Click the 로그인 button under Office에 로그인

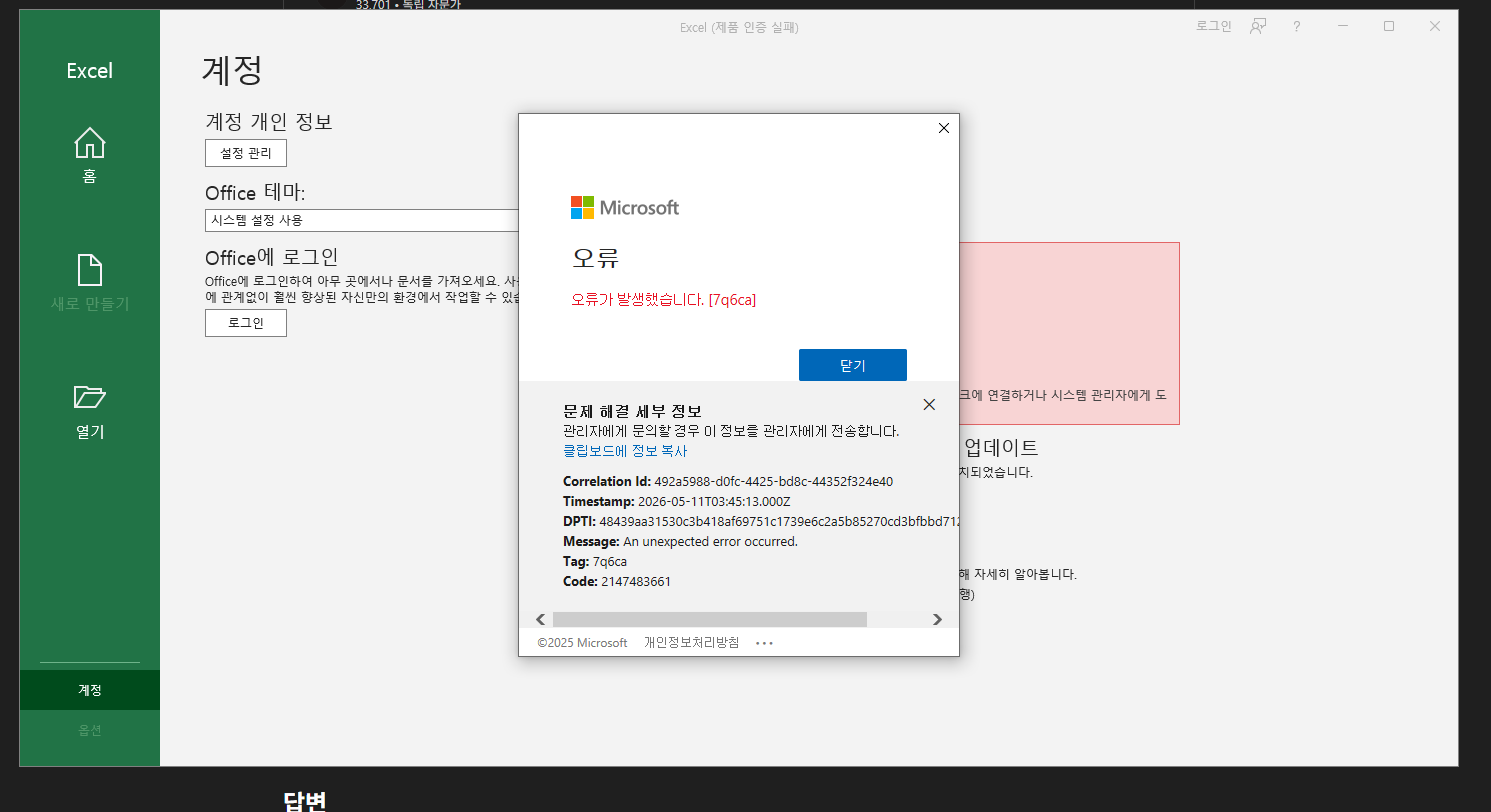(246, 323)
